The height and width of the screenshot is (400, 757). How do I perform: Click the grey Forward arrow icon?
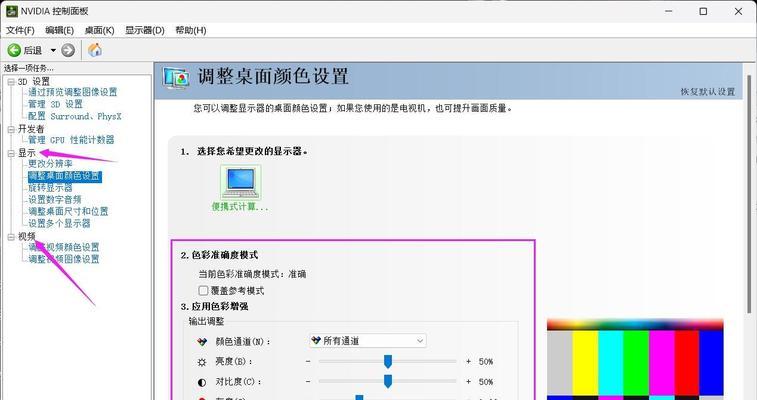(x=68, y=50)
